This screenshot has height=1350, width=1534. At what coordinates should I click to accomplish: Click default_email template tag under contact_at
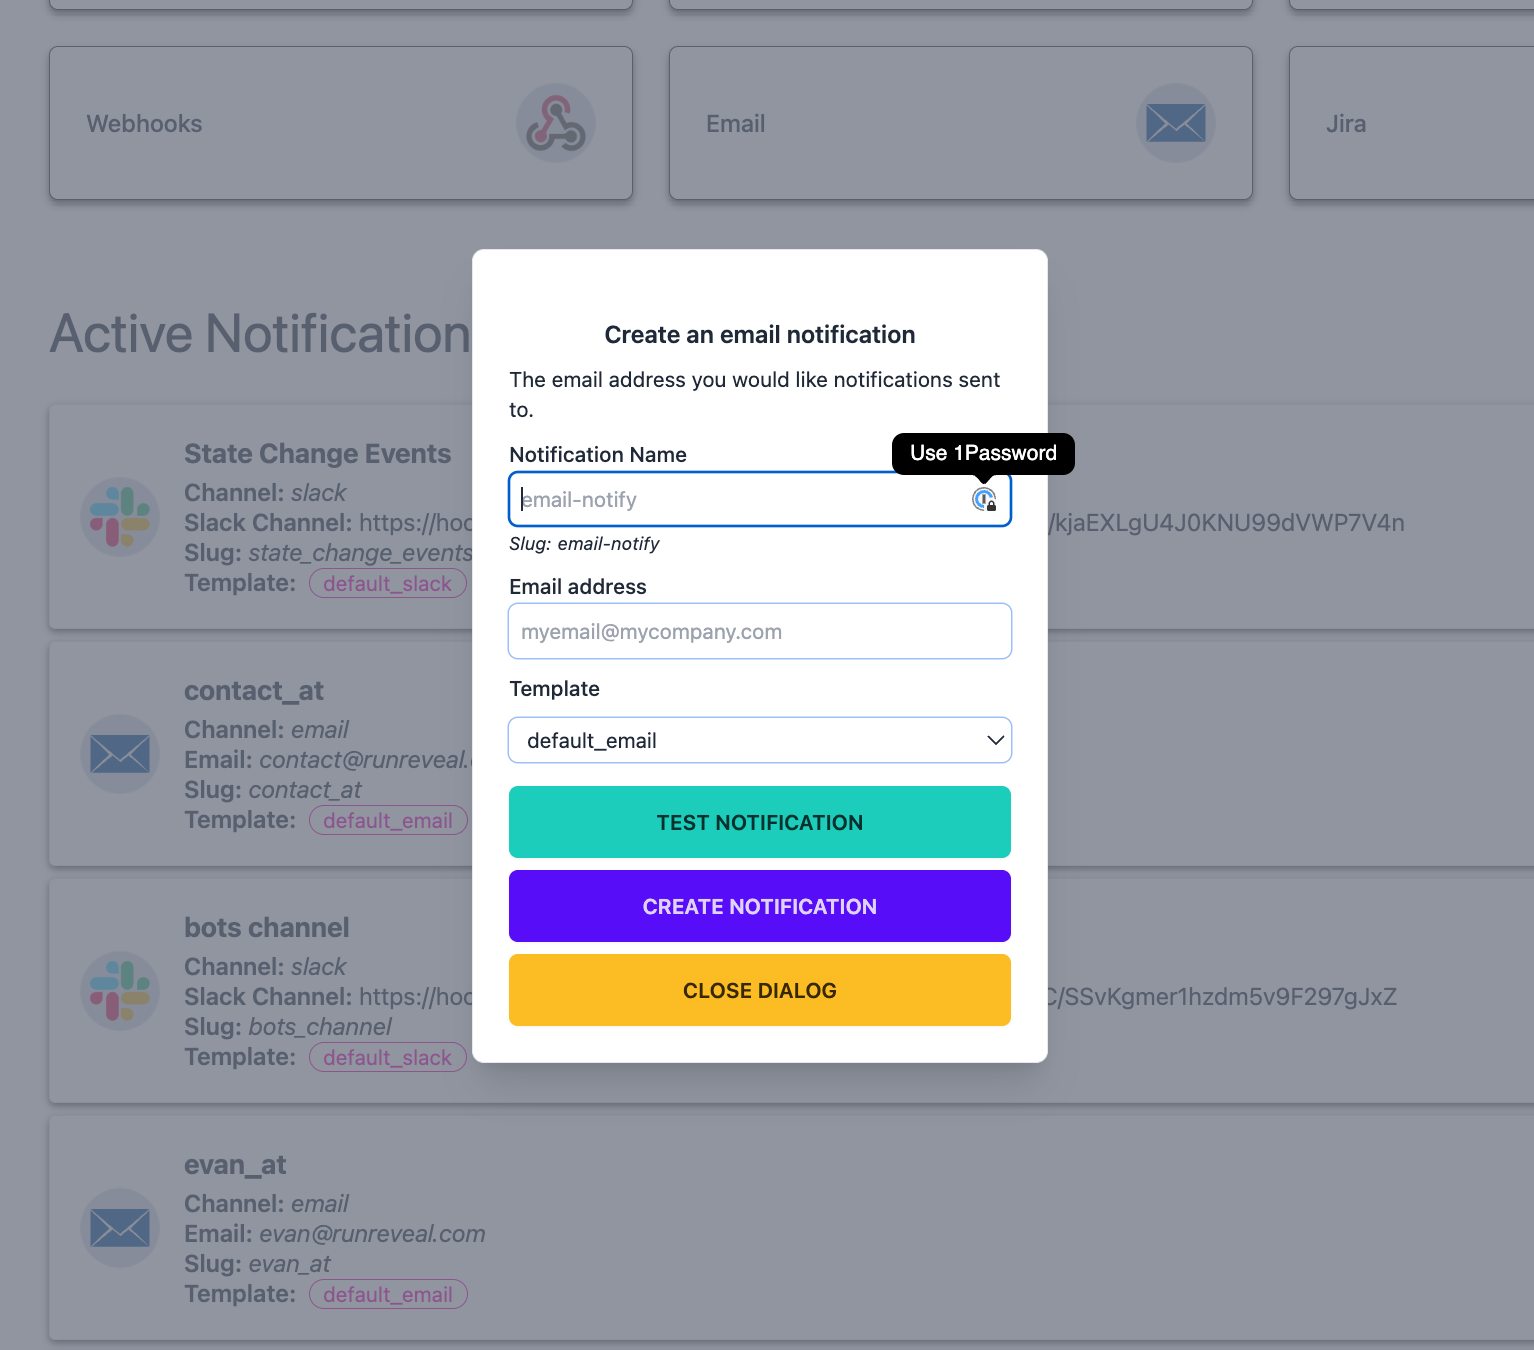pyautogui.click(x=388, y=821)
